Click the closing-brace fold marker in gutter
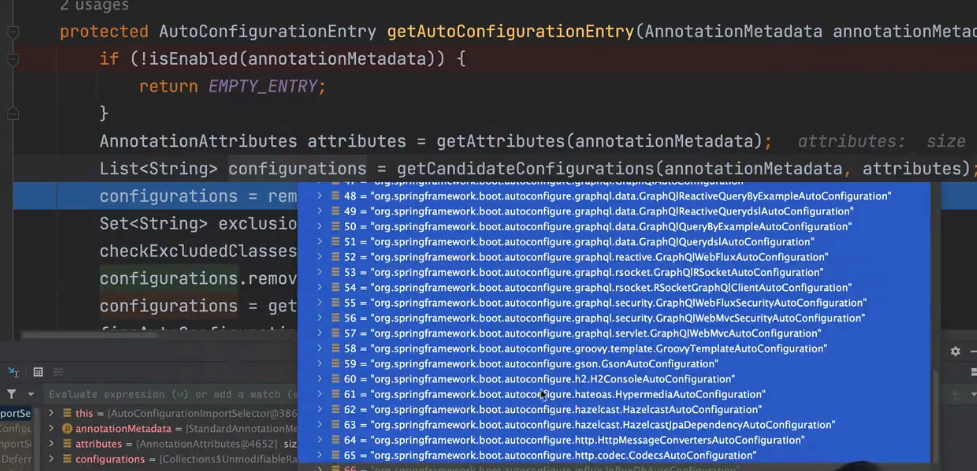977x471 pixels. (13, 114)
